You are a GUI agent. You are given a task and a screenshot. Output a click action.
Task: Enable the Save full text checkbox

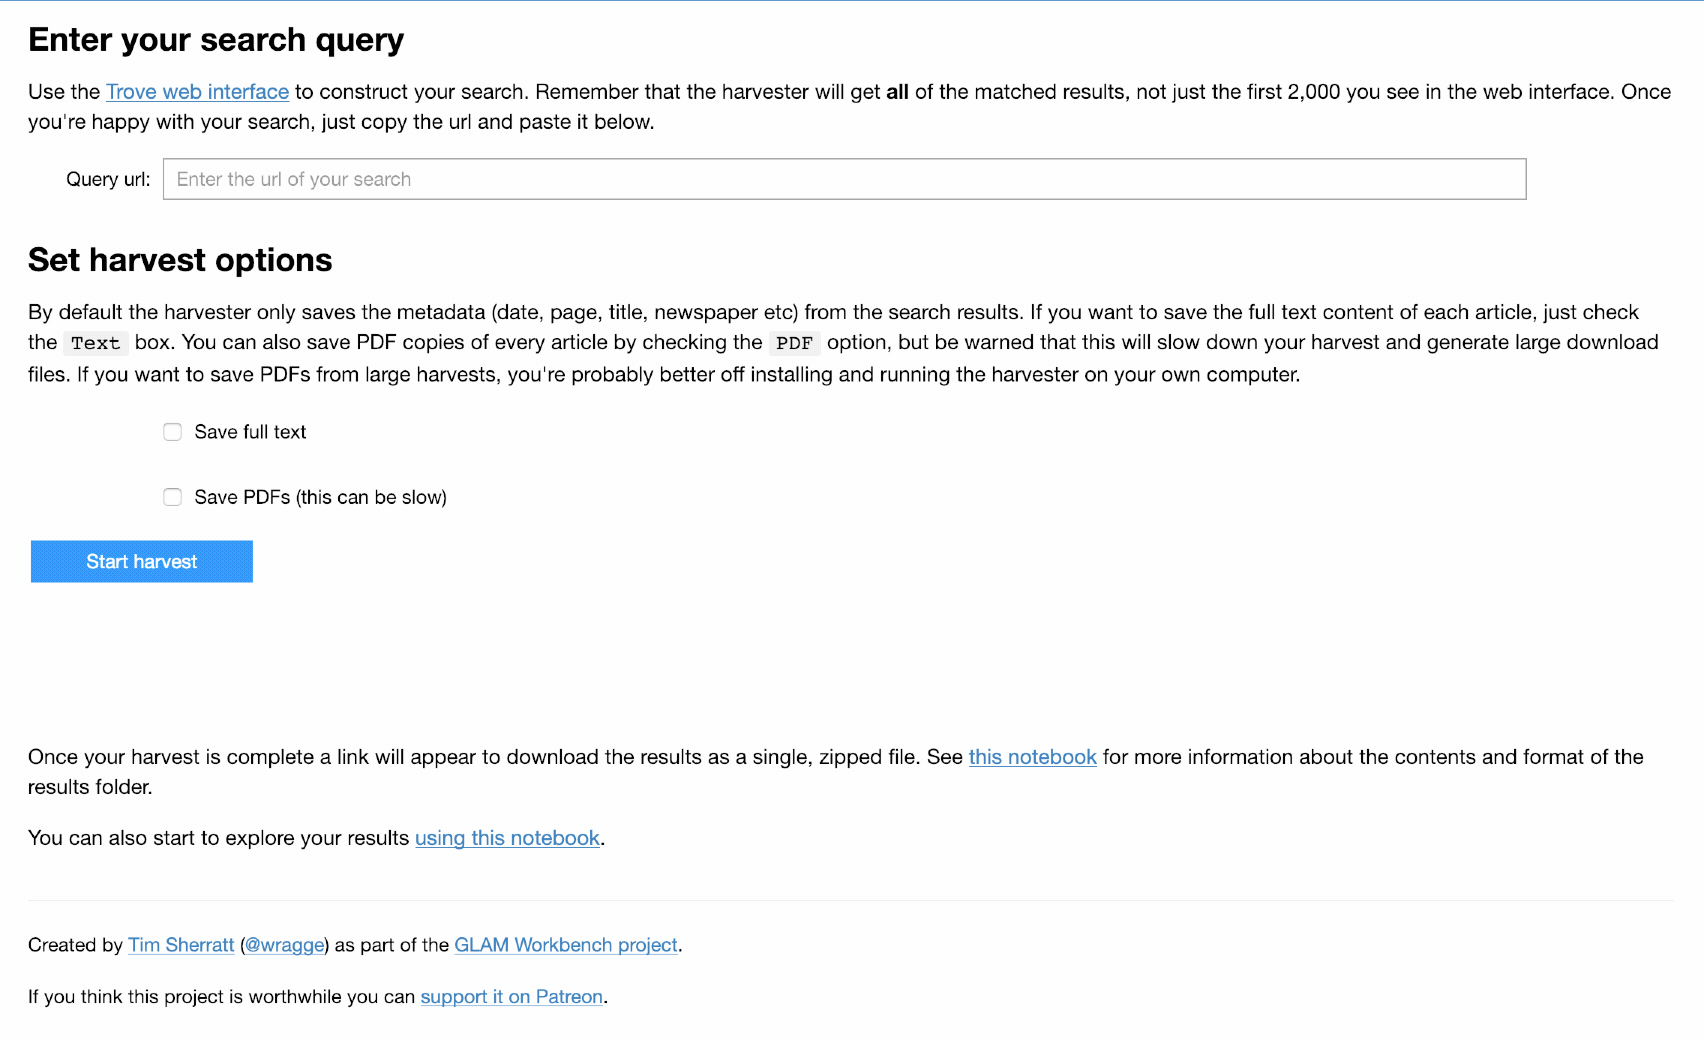coord(173,432)
